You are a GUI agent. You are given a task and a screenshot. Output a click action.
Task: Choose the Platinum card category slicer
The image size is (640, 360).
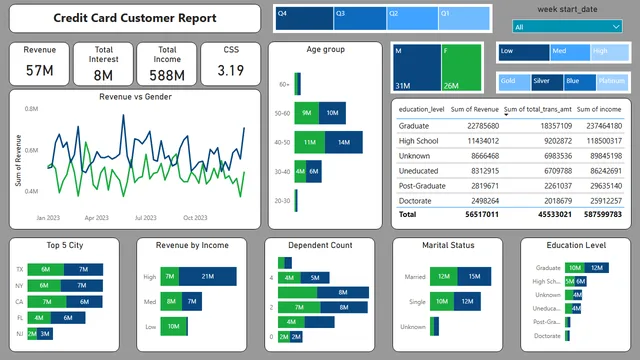click(x=612, y=82)
